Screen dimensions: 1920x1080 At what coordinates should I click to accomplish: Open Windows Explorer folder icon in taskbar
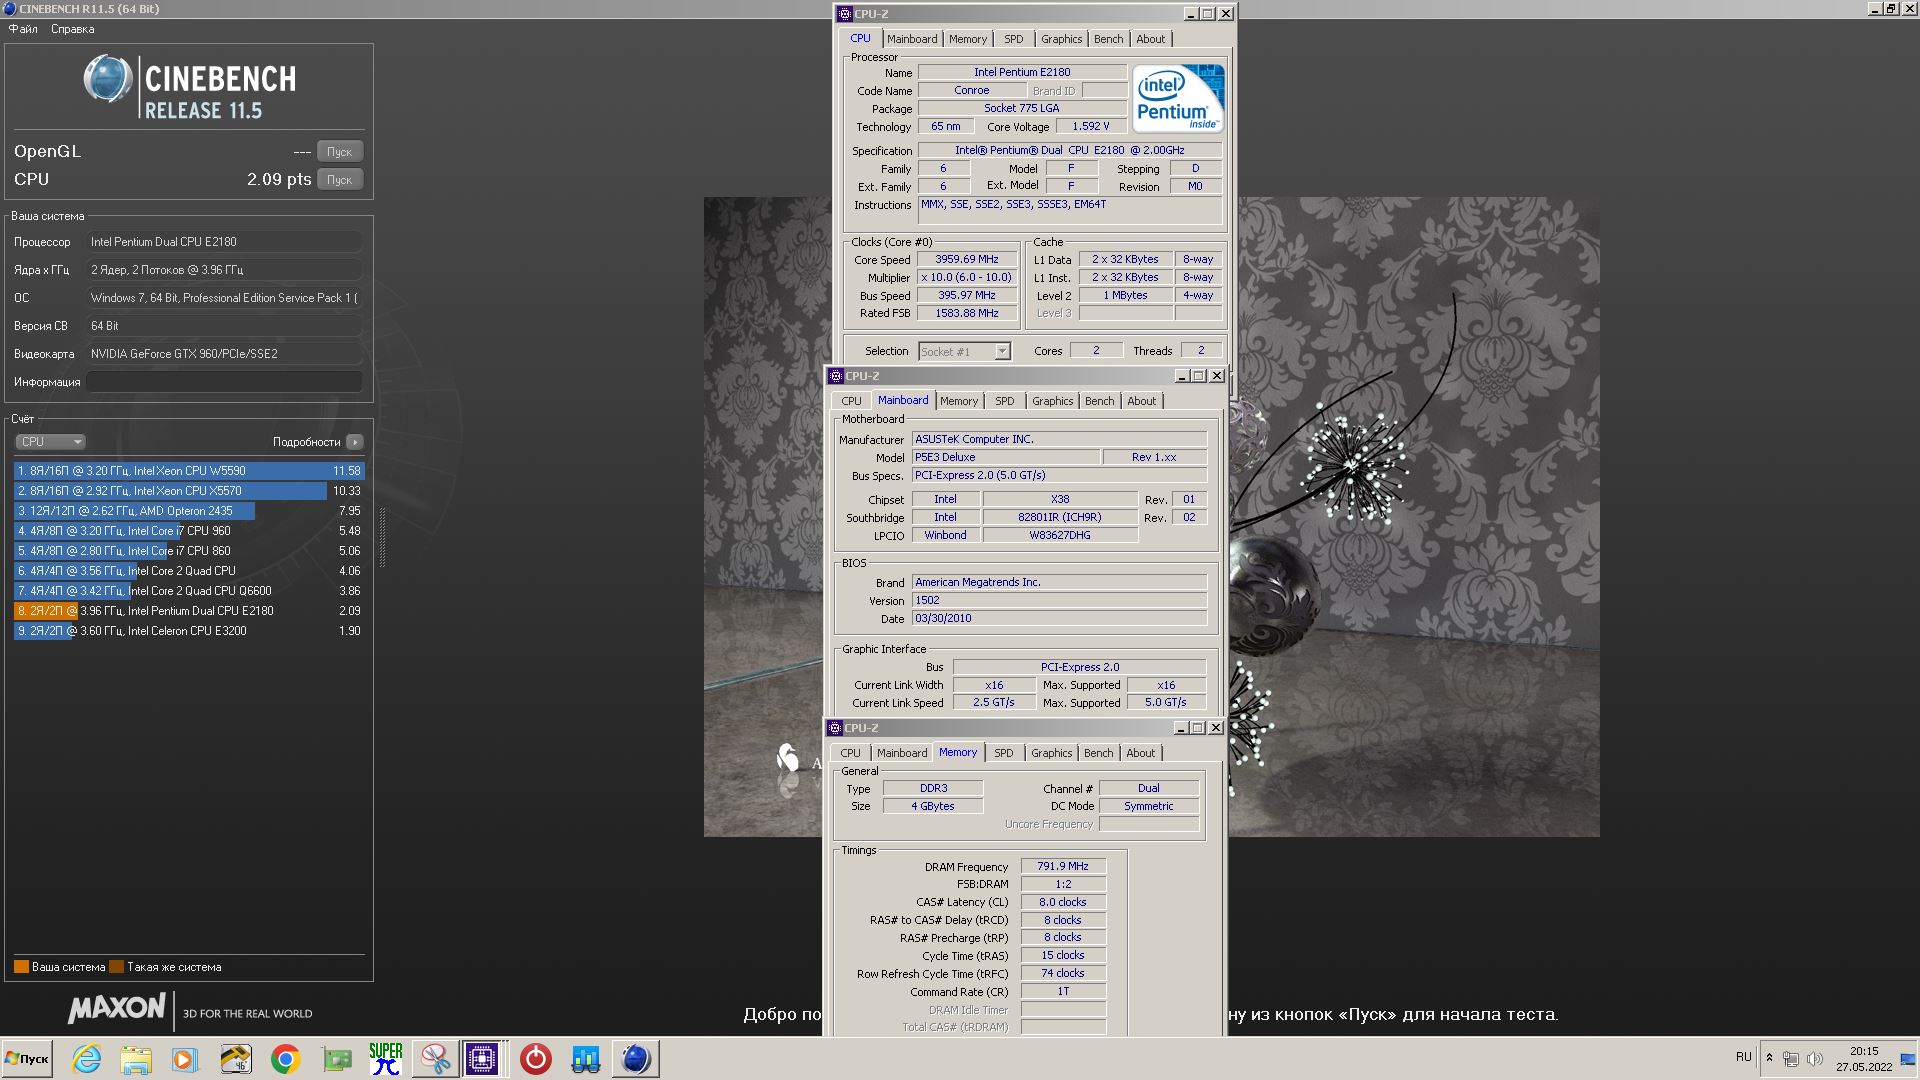136,1059
